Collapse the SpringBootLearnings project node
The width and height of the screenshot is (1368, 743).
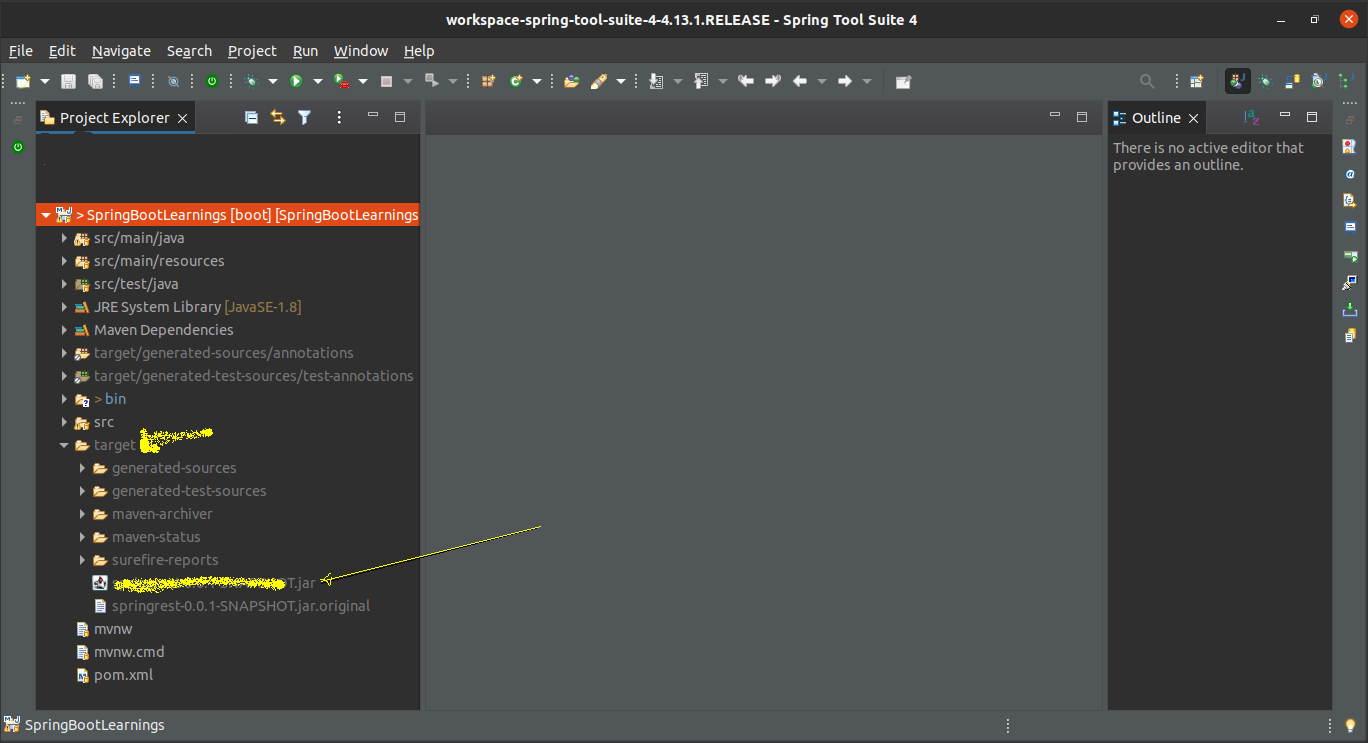coord(44,215)
